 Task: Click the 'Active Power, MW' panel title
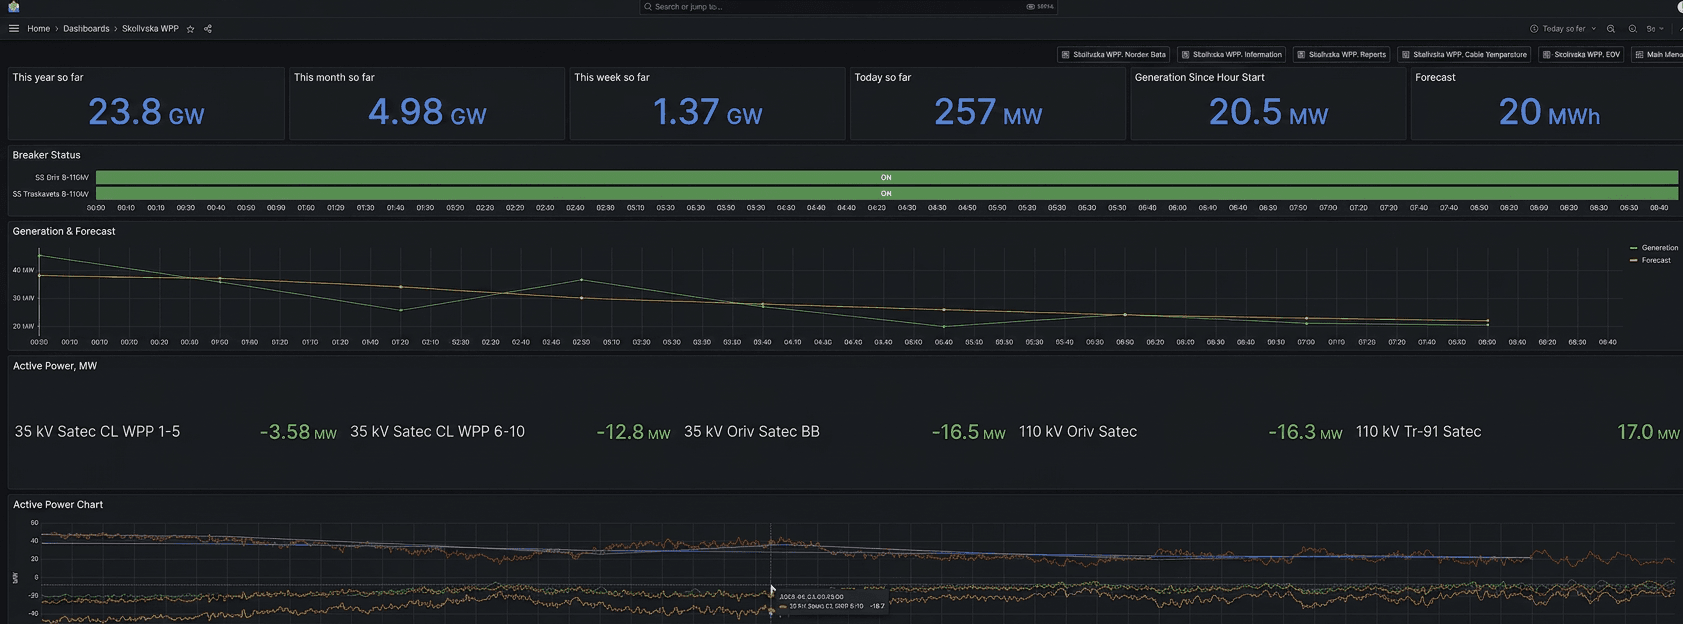tap(55, 366)
